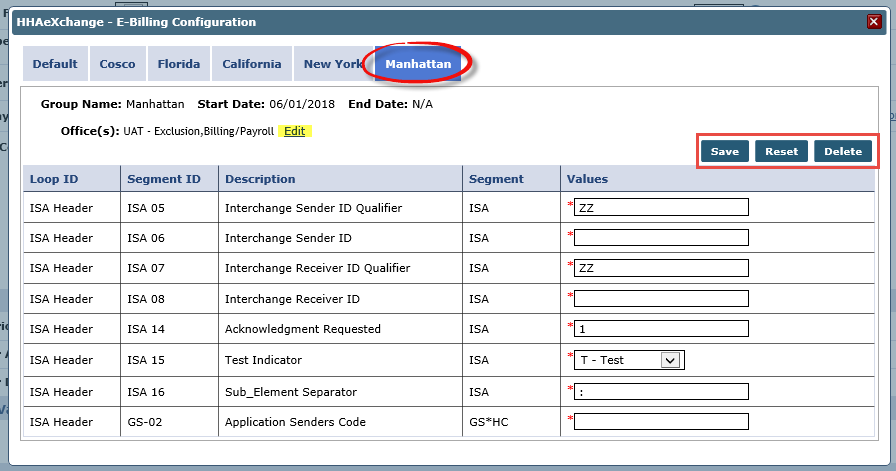Click the Interchange Receiver ID Qualifier field
Image resolution: width=896 pixels, height=471 pixels.
coord(661,268)
